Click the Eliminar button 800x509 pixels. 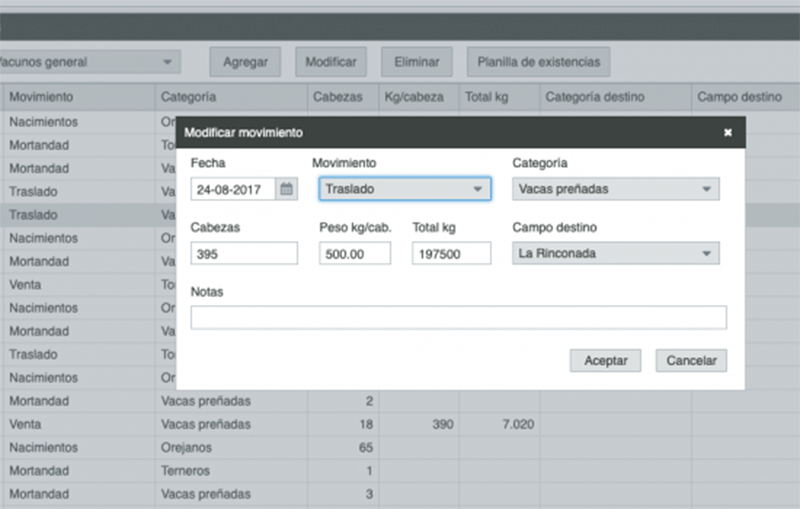(417, 62)
